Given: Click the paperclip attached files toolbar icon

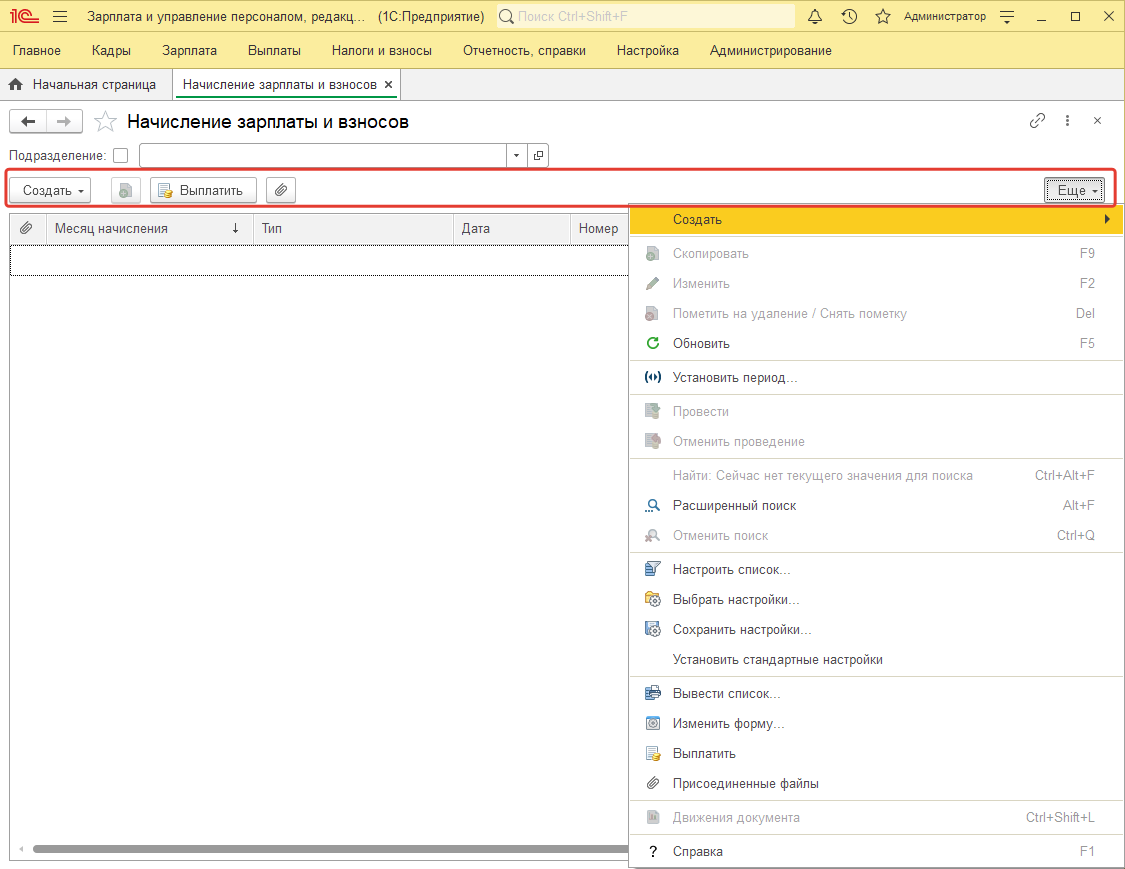Looking at the screenshot, I should (281, 190).
